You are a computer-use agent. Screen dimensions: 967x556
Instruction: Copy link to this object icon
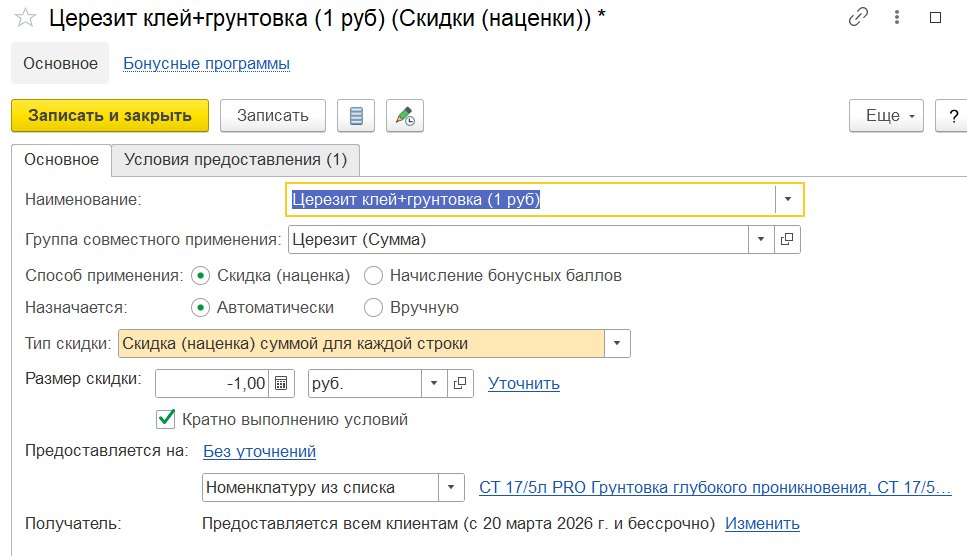[858, 18]
